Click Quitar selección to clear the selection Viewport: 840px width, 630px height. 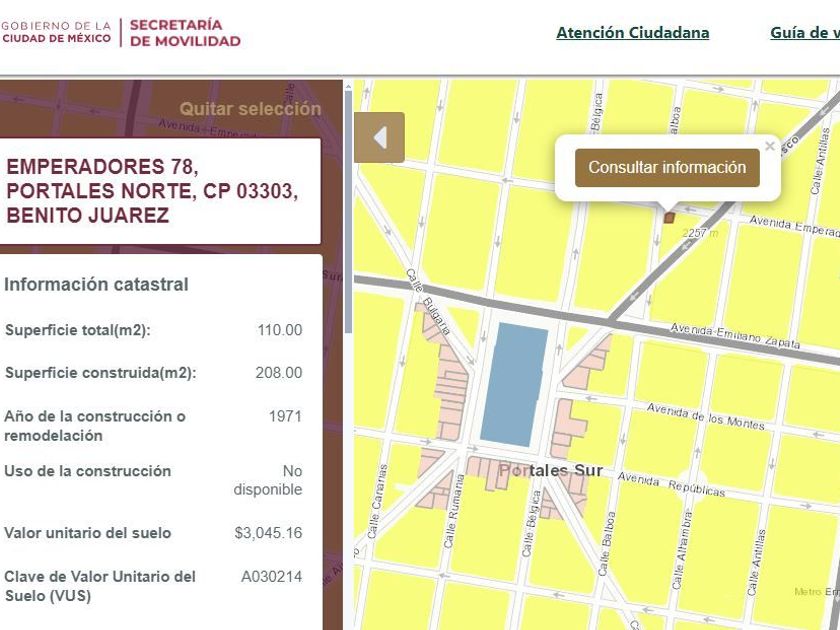[250, 109]
